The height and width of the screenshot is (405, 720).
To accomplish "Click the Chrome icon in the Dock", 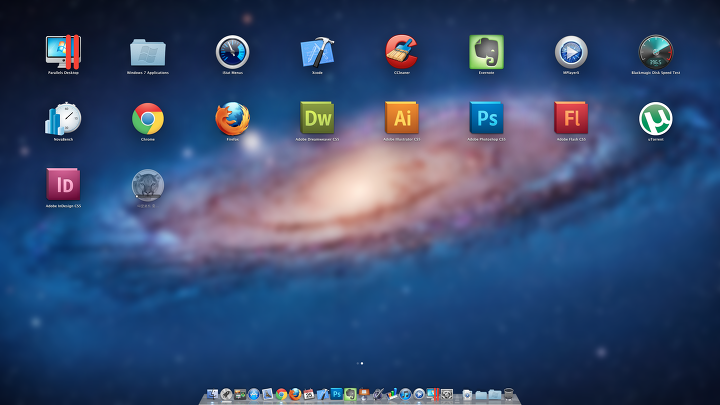I will click(x=281, y=394).
